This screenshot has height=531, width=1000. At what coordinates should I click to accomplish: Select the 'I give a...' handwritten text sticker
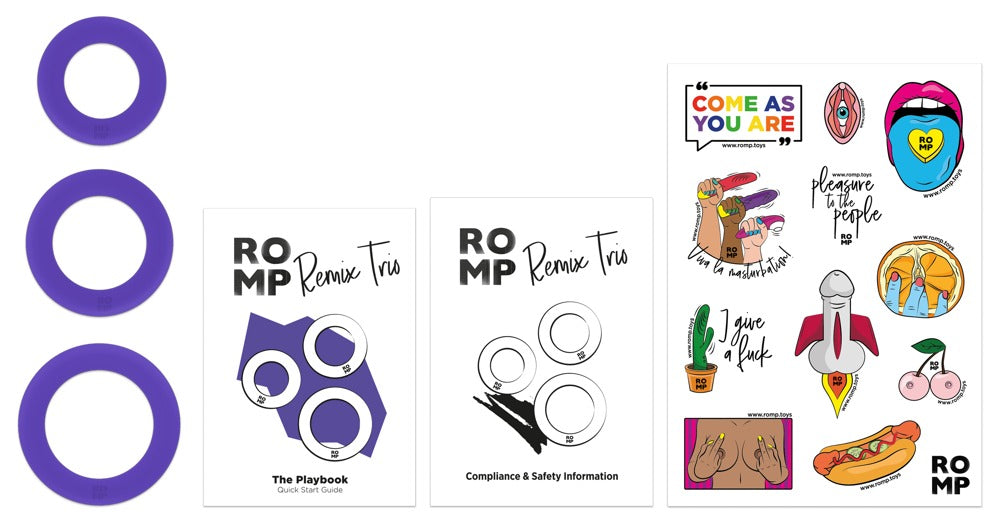745,340
